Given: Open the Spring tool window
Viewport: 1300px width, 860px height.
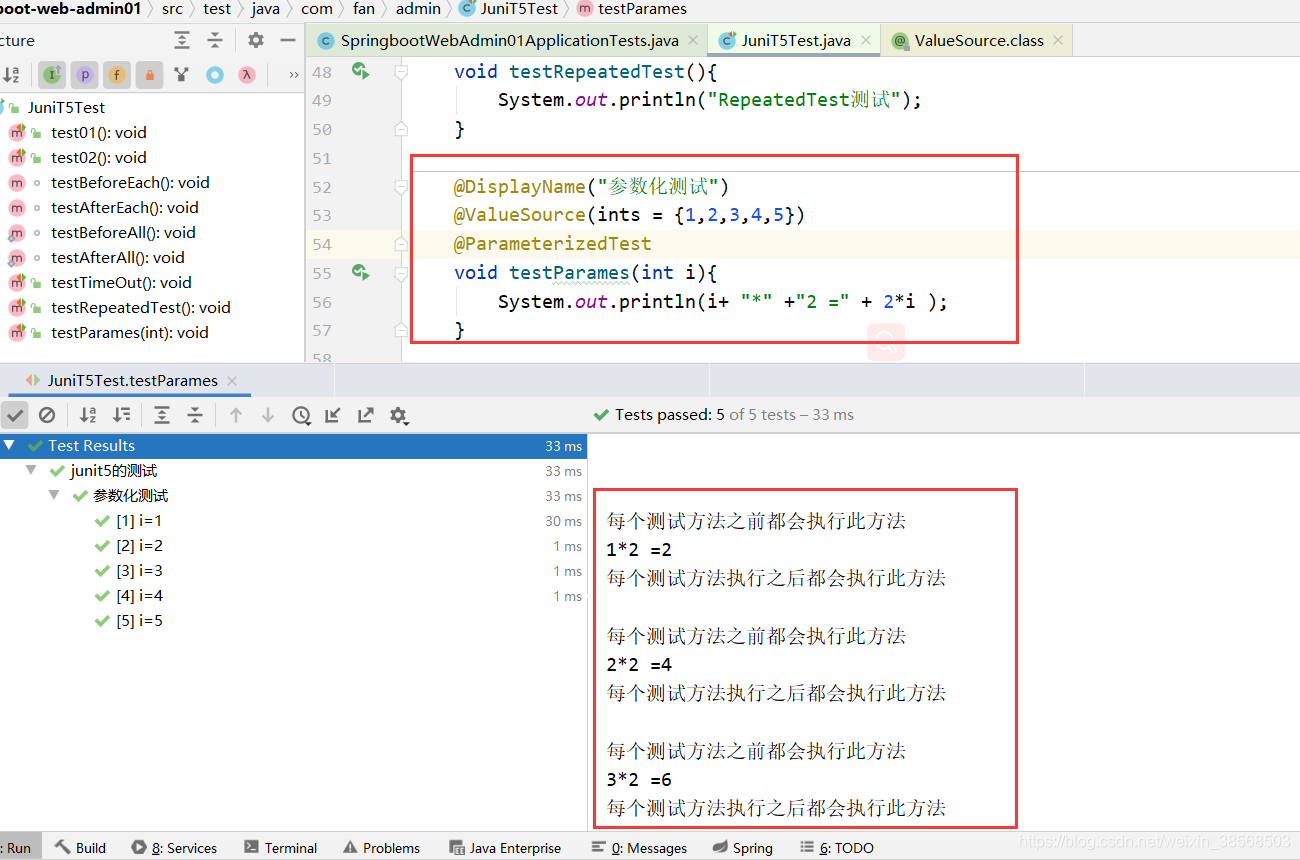Looking at the screenshot, I should (743, 848).
